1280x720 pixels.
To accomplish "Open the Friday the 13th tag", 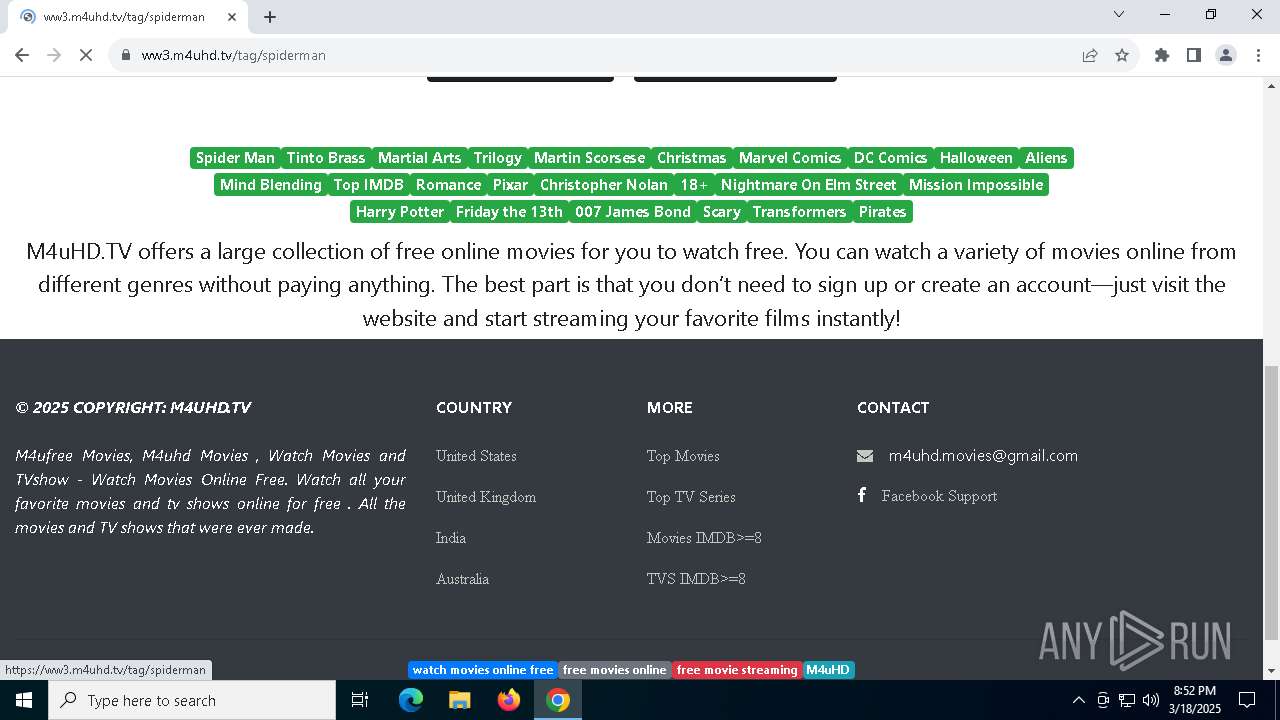I will (509, 212).
